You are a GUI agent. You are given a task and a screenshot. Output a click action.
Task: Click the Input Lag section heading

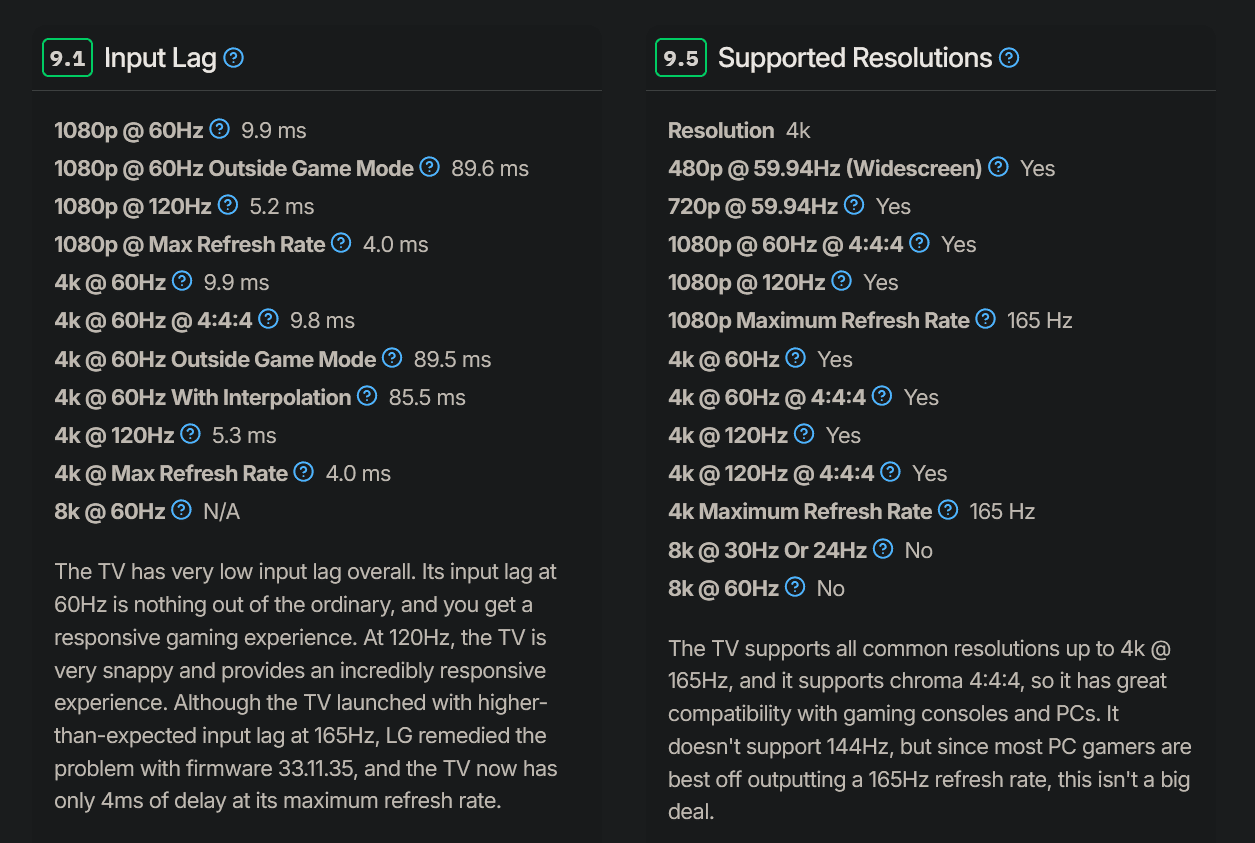coord(160,58)
